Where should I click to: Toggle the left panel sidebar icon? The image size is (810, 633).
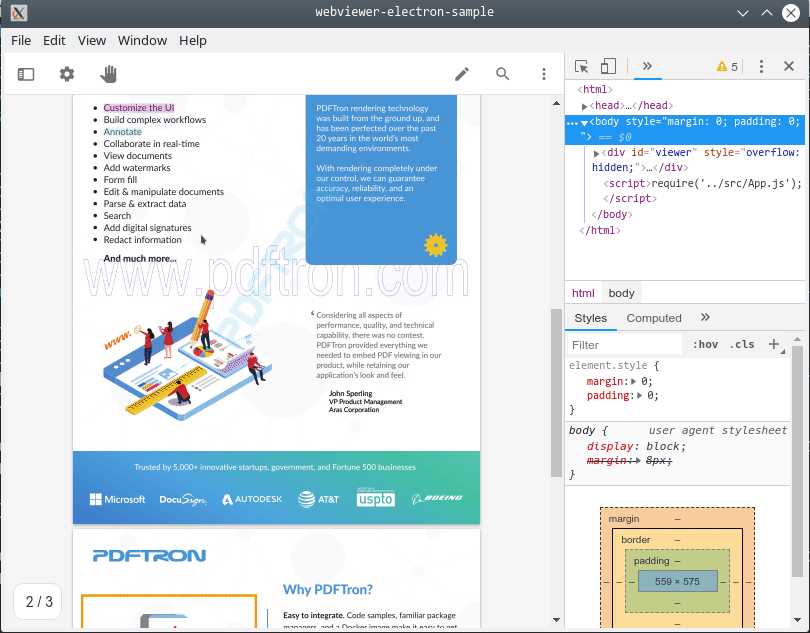point(26,74)
